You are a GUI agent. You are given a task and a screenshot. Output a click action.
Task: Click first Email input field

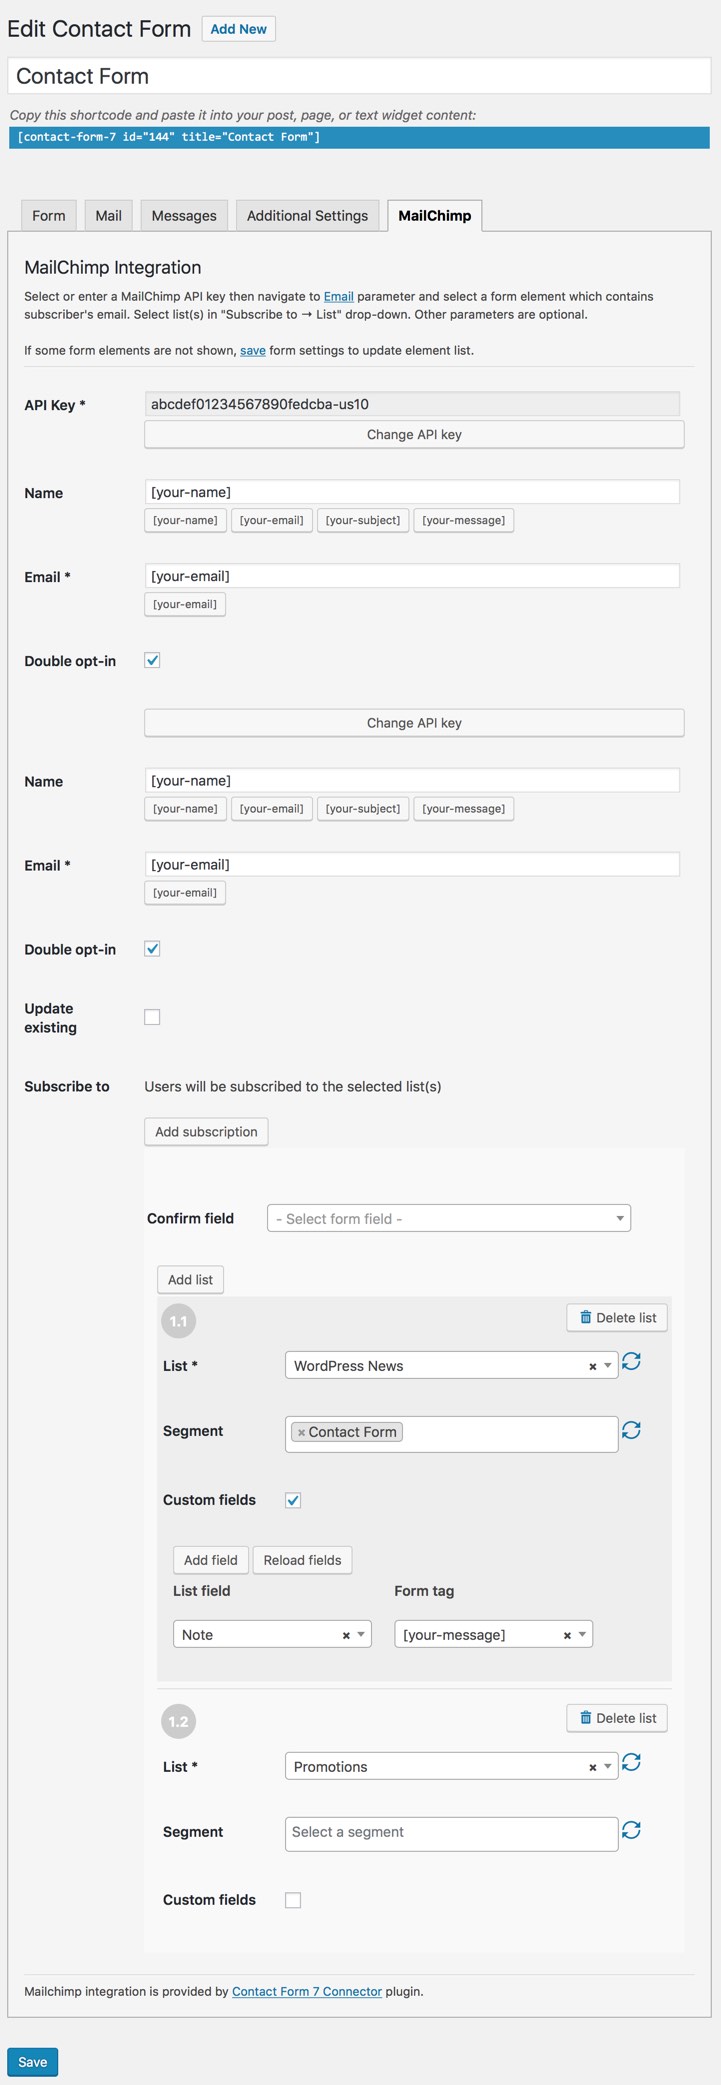412,576
